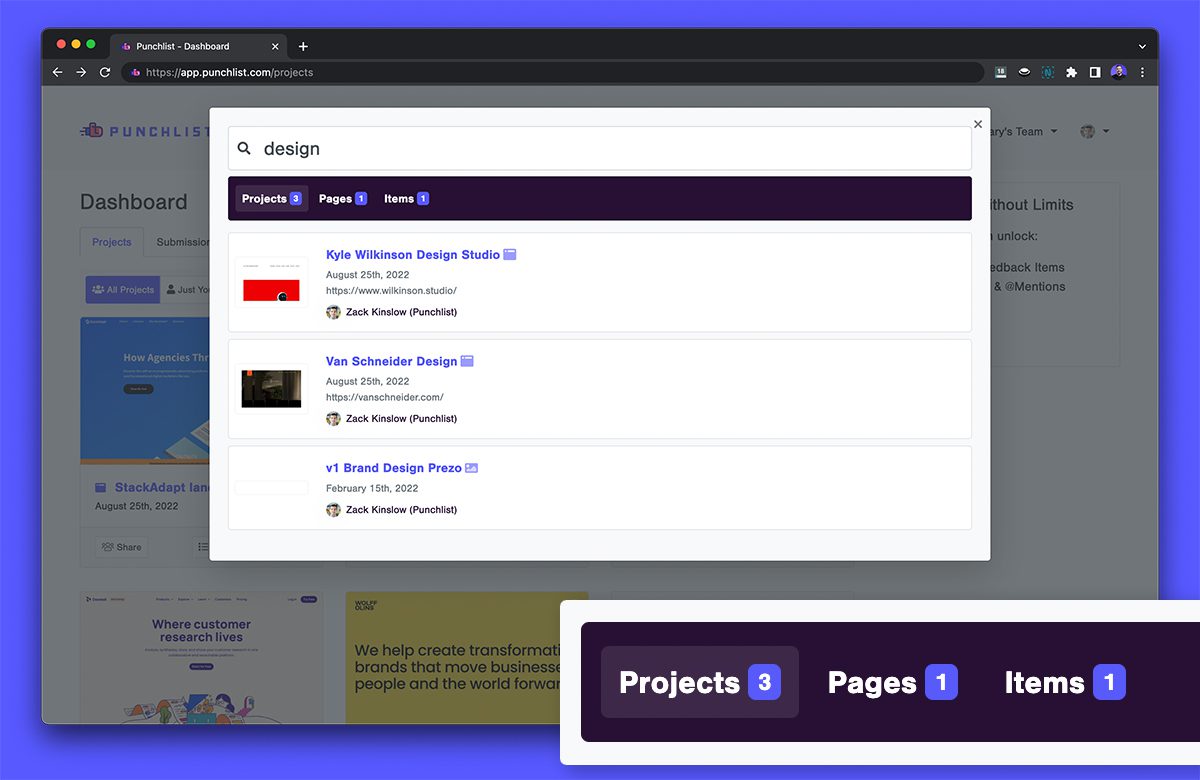Focus the search field containing "design"
Image resolution: width=1200 pixels, height=780 pixels.
click(599, 148)
